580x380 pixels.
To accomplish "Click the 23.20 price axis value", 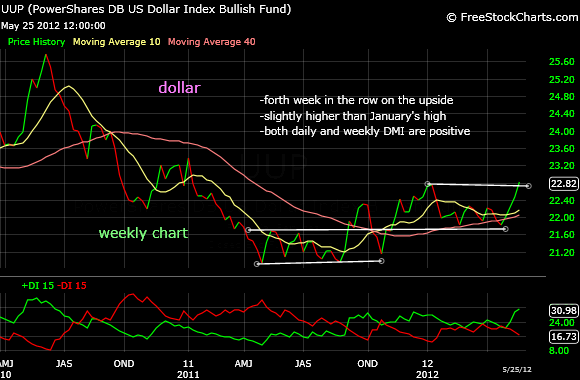I will pos(562,165).
